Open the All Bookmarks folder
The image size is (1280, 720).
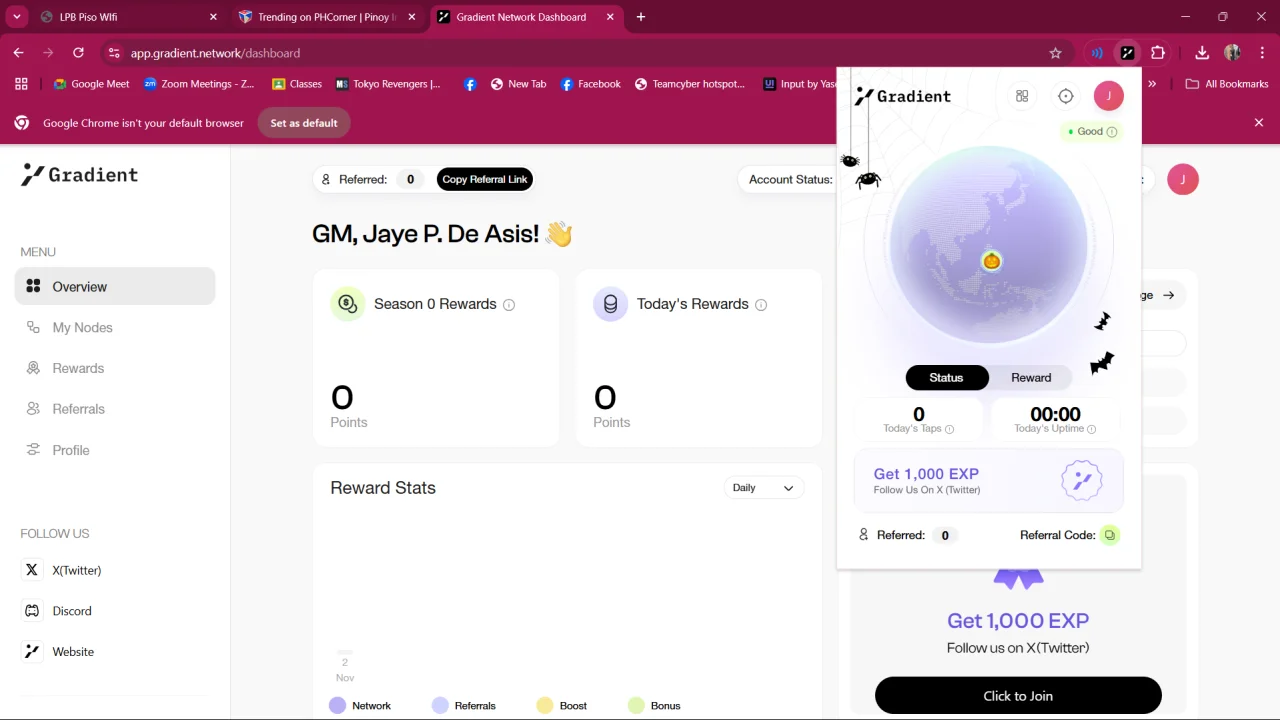pos(1227,84)
